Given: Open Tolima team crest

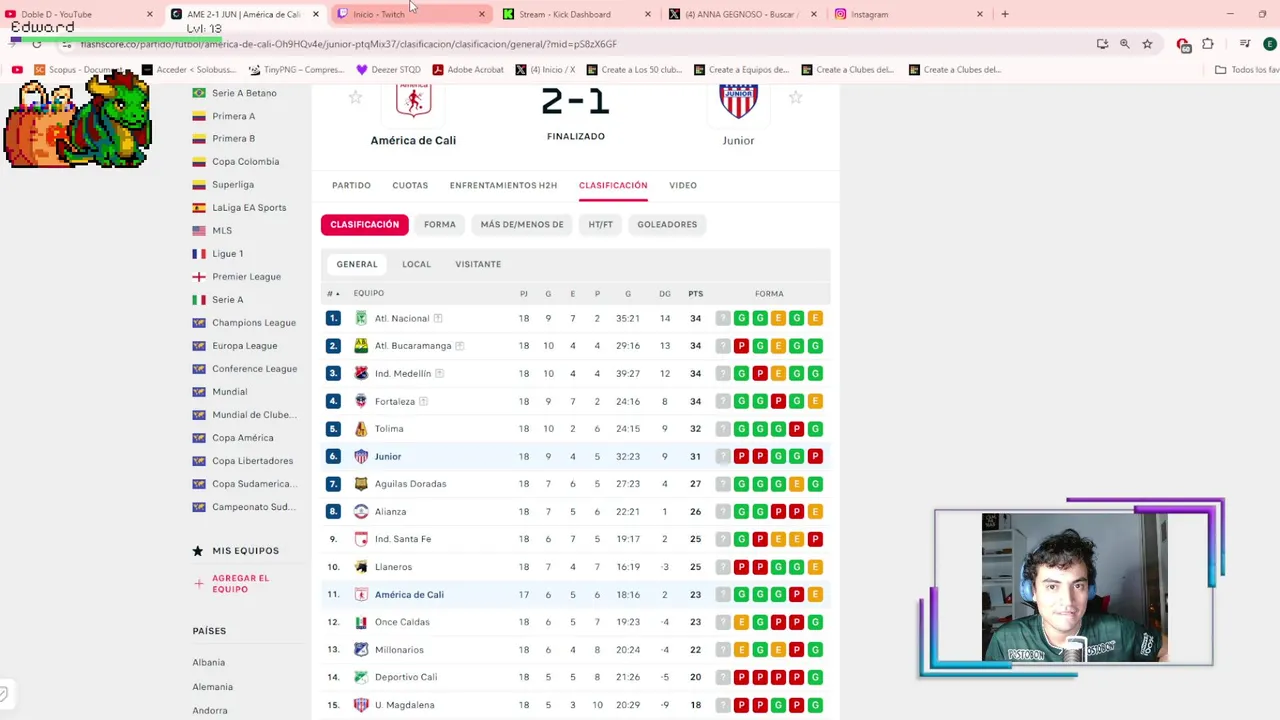Looking at the screenshot, I should point(361,429).
